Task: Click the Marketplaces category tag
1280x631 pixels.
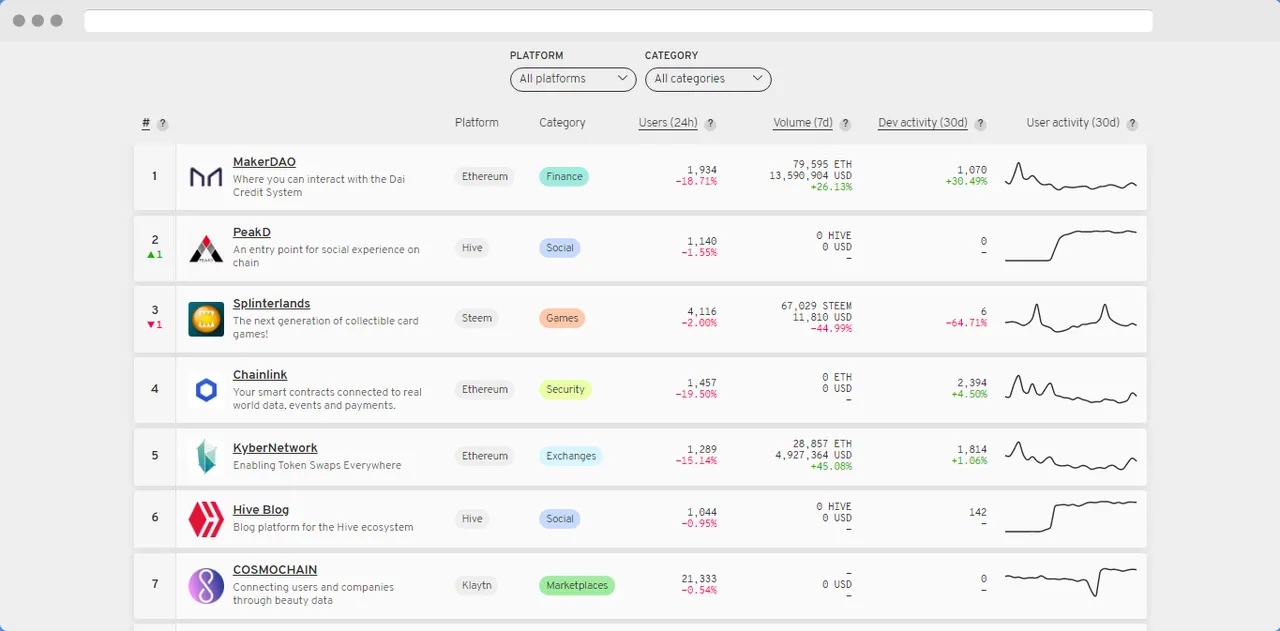Action: (x=577, y=585)
